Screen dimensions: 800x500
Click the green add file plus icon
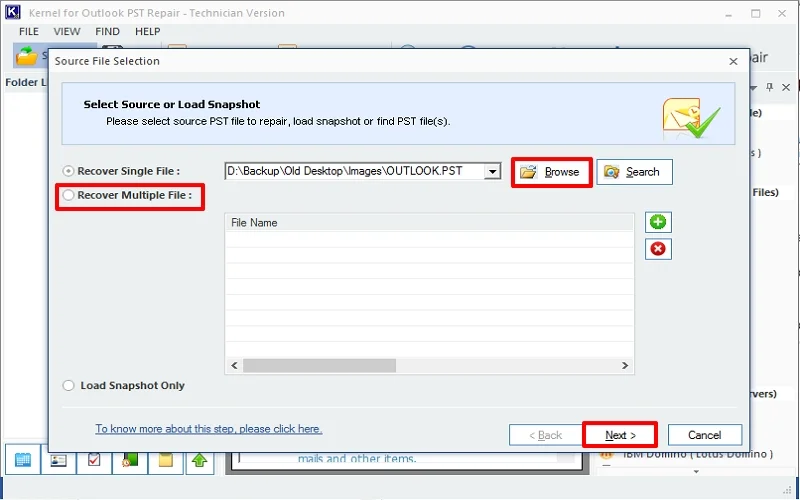coord(658,223)
